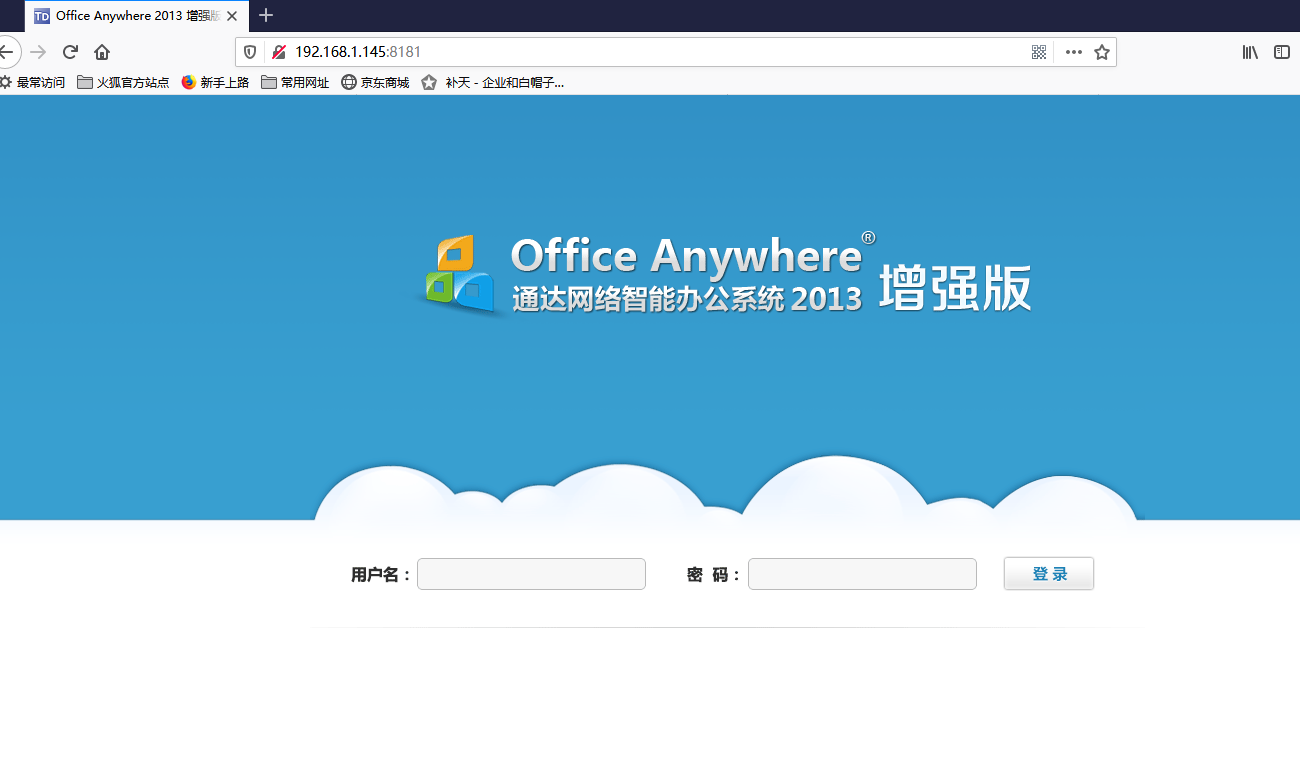Select the Office Anywhere 2013 tab
The image size is (1300, 779).
click(x=136, y=16)
